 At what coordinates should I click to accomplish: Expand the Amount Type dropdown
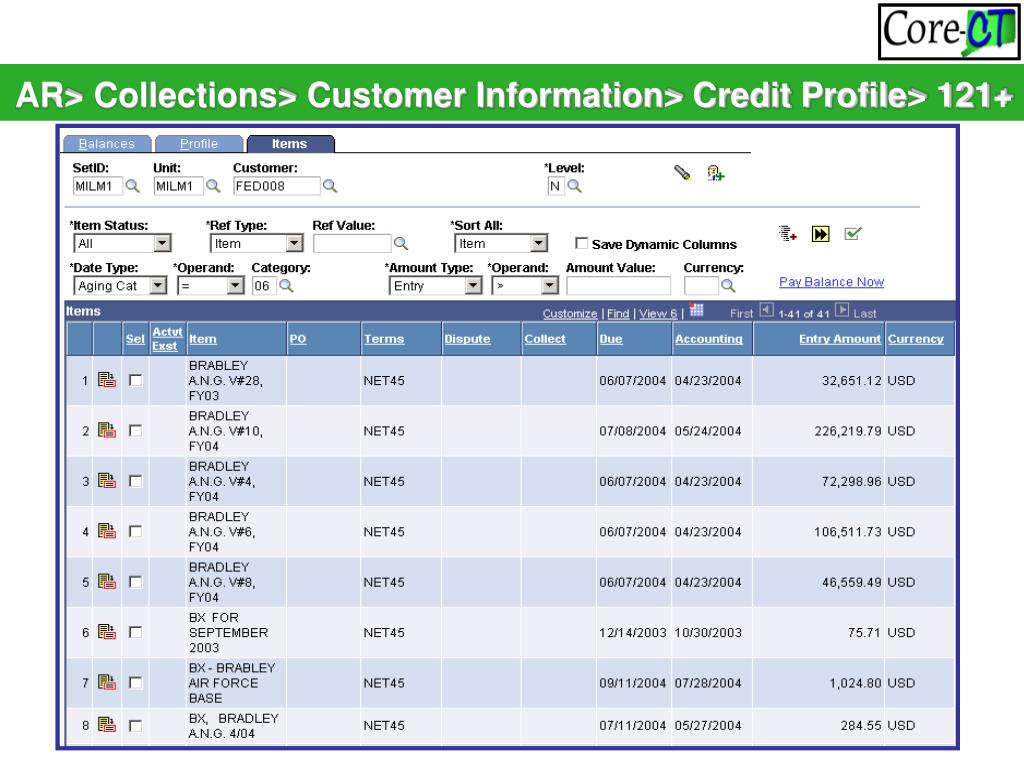pyautogui.click(x=473, y=285)
